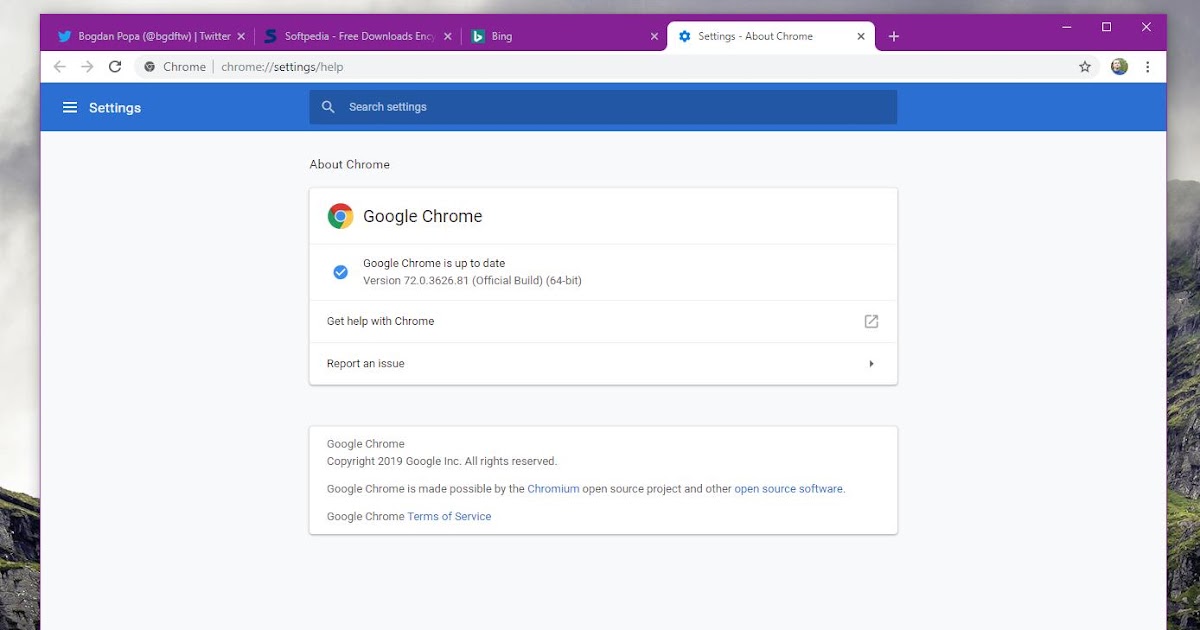
Task: Click the Settings title text
Action: tap(115, 108)
